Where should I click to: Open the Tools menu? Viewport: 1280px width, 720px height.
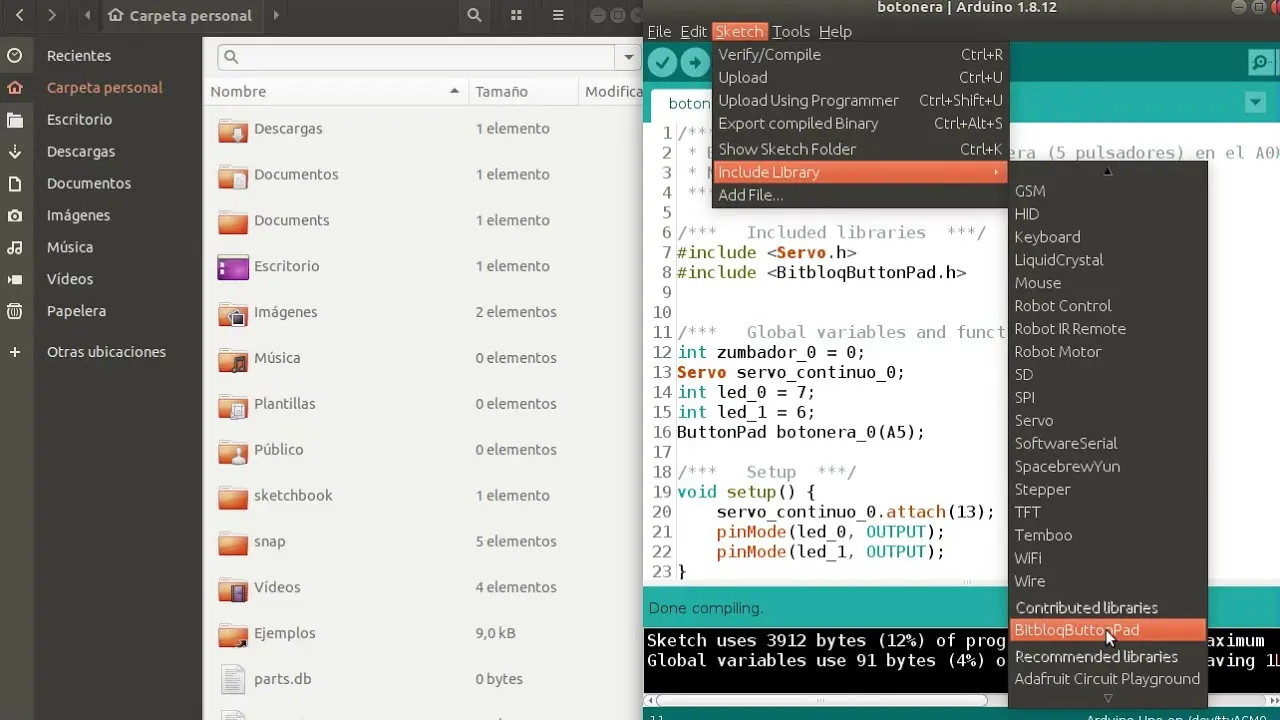[791, 31]
